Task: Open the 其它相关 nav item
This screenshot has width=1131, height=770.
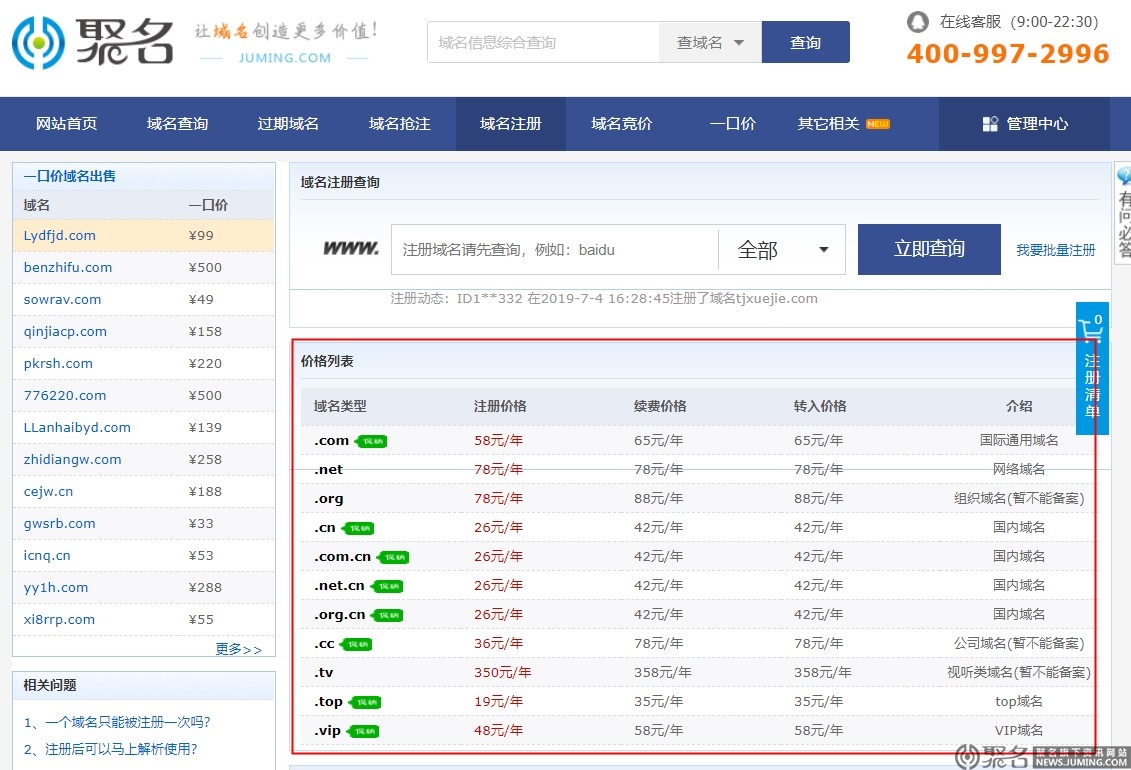Action: pos(829,124)
